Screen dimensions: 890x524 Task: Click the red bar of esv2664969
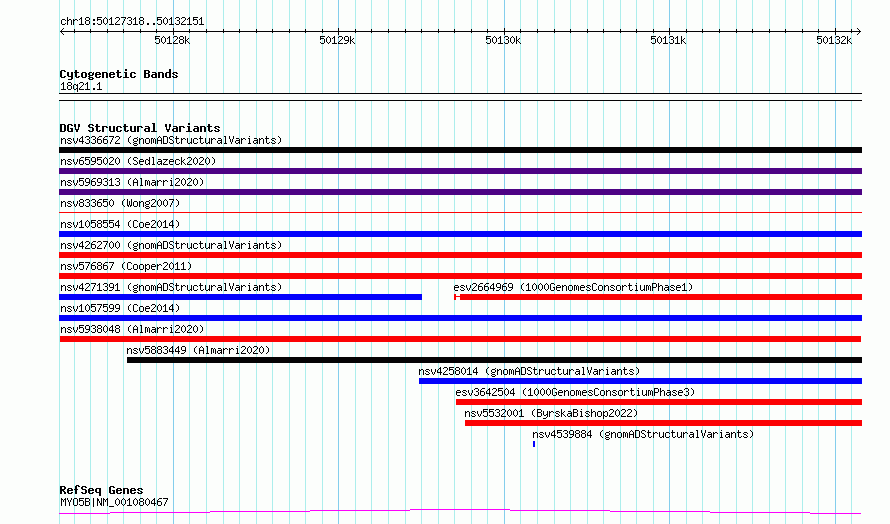pos(658,297)
